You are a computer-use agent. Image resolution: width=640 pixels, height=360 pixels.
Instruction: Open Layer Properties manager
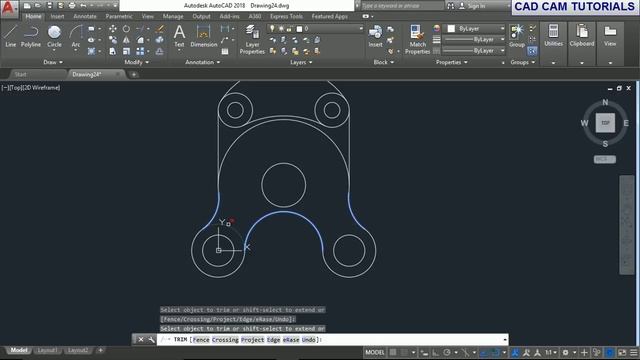(x=252, y=39)
